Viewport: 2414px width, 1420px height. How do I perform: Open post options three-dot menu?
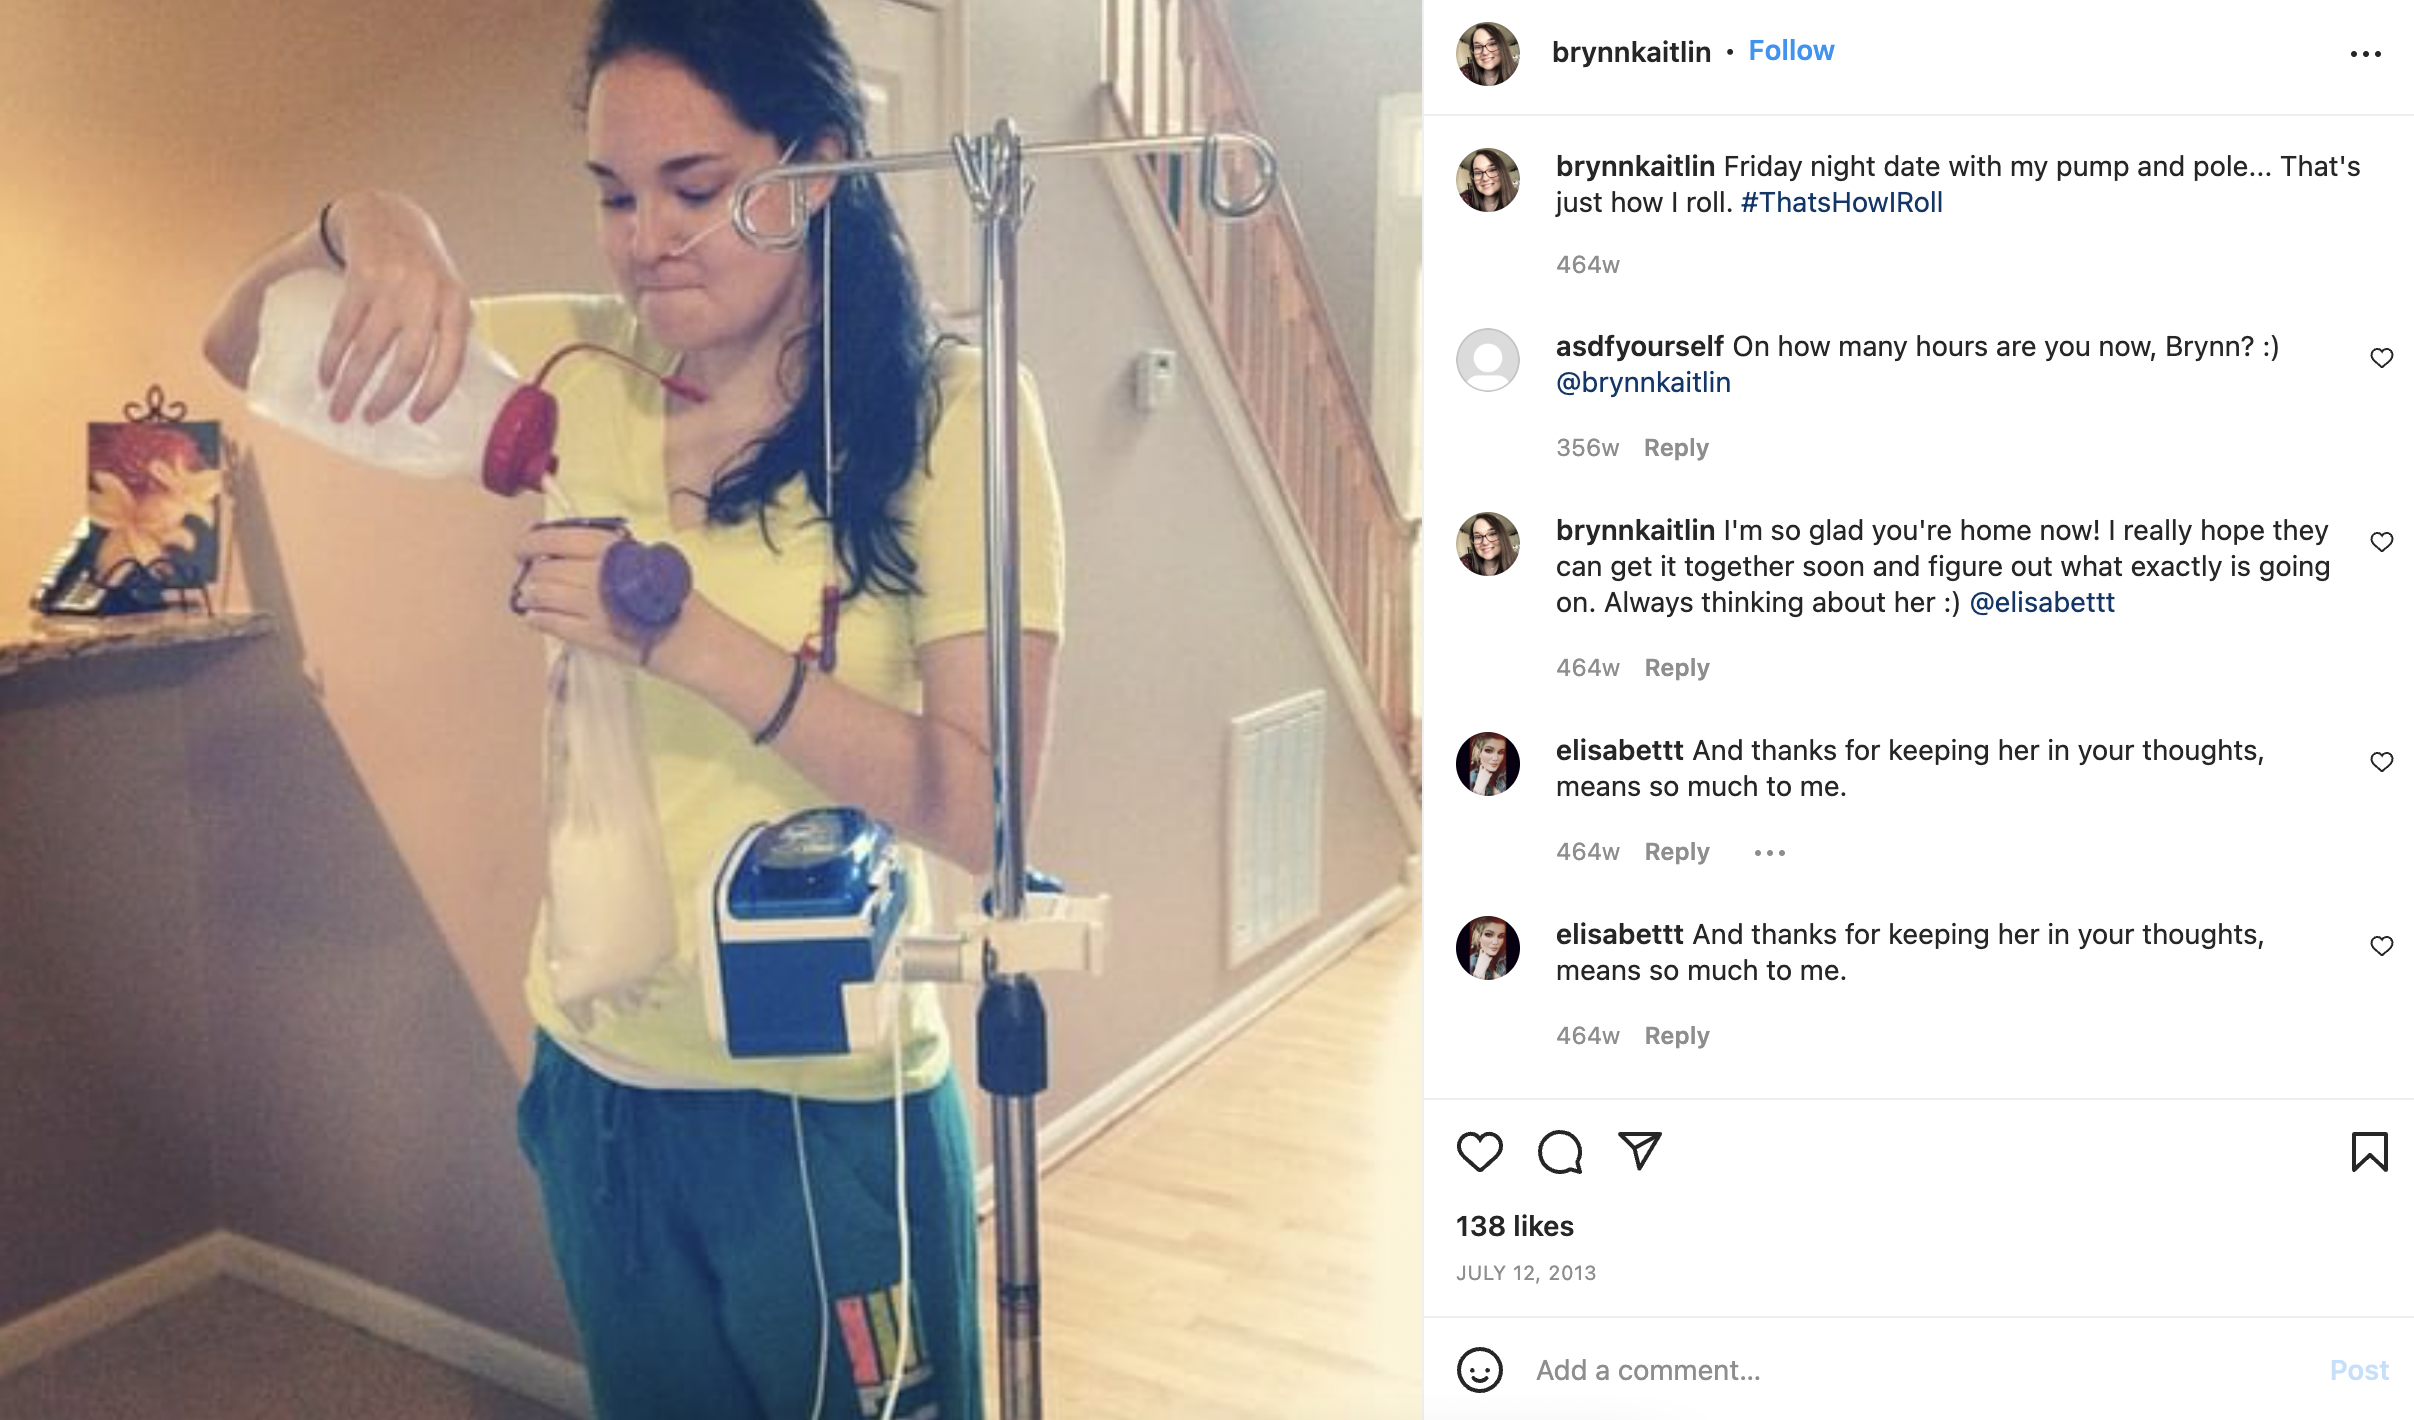click(2365, 54)
